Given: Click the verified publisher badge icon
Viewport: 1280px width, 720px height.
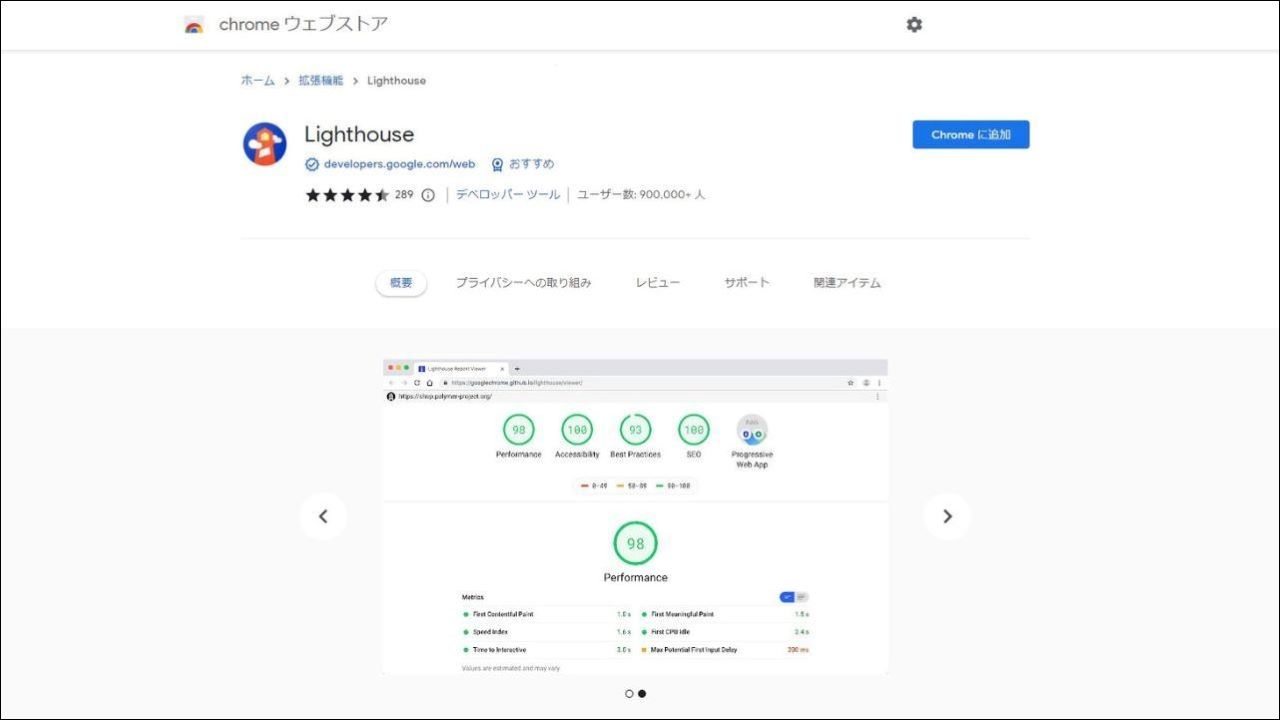Looking at the screenshot, I should click(x=312, y=164).
